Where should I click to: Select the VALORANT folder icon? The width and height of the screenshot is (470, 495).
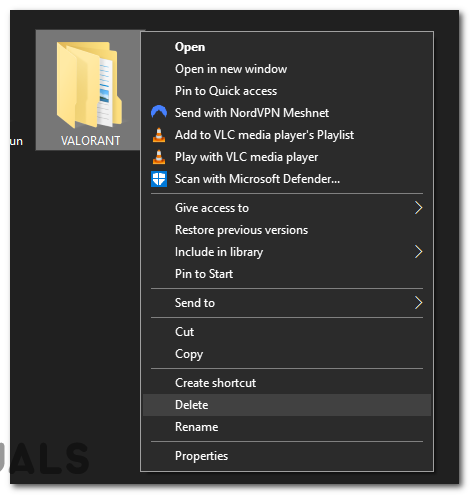click(x=89, y=85)
